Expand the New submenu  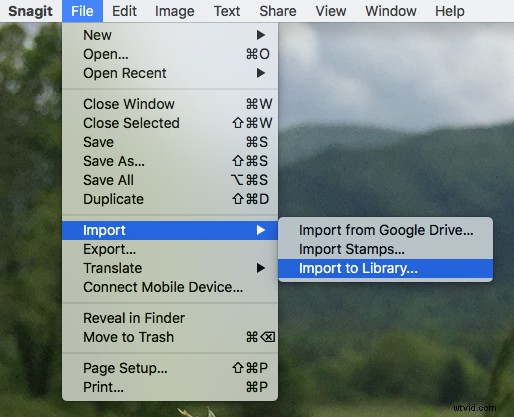tap(170, 35)
